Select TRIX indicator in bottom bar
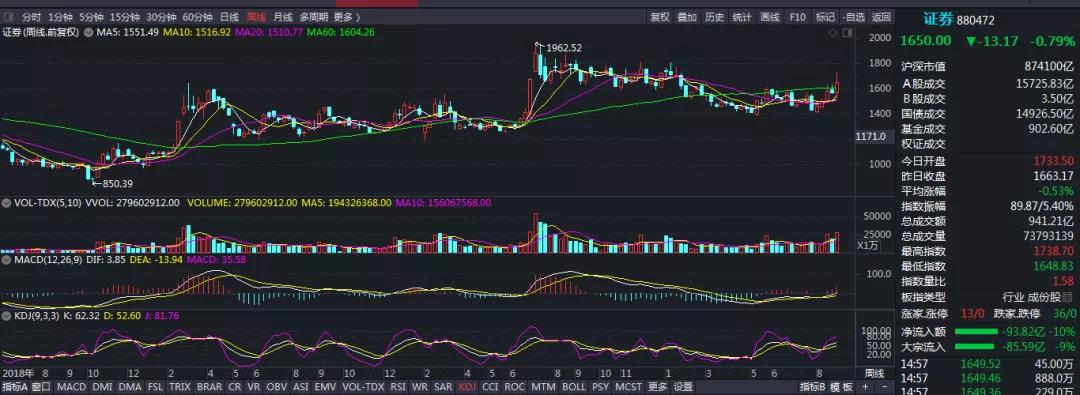 coord(180,387)
